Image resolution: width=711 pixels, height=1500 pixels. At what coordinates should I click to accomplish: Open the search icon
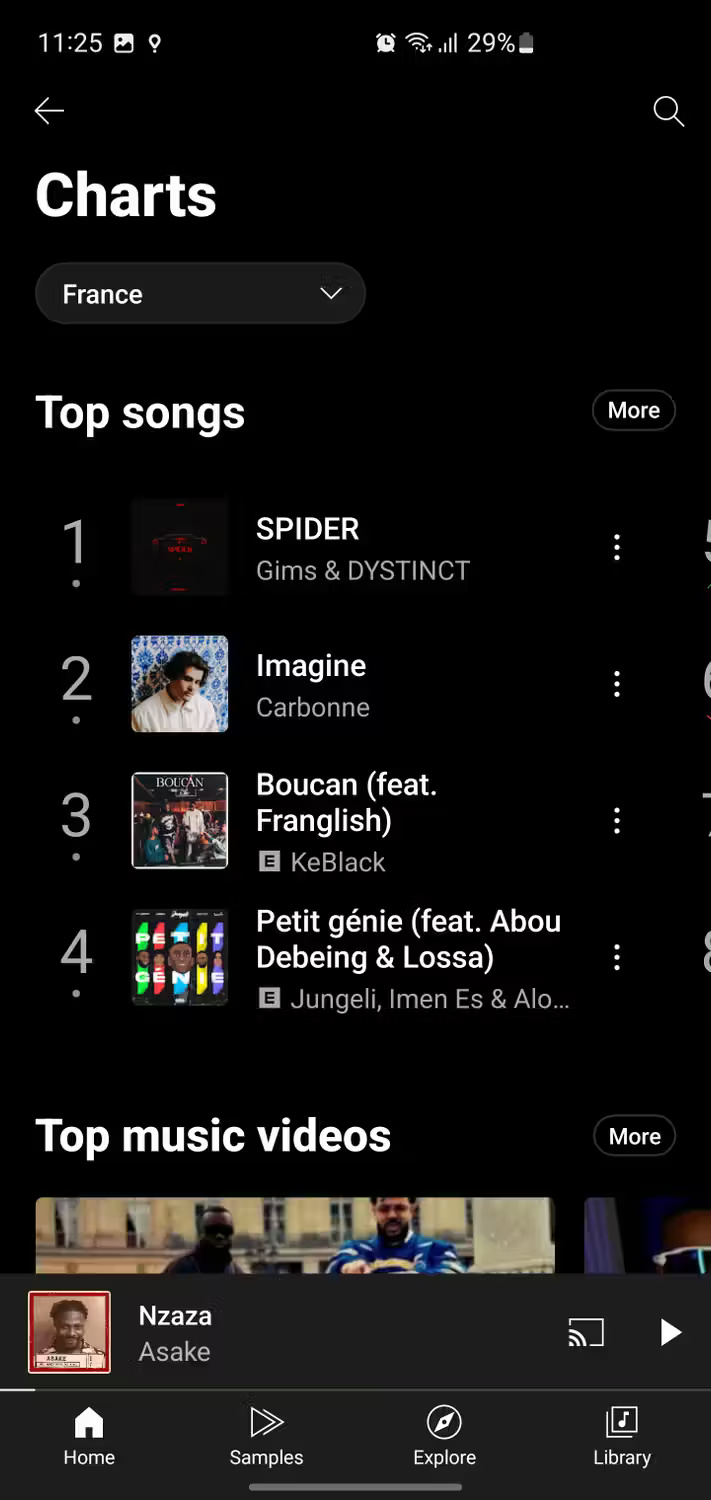coord(667,111)
